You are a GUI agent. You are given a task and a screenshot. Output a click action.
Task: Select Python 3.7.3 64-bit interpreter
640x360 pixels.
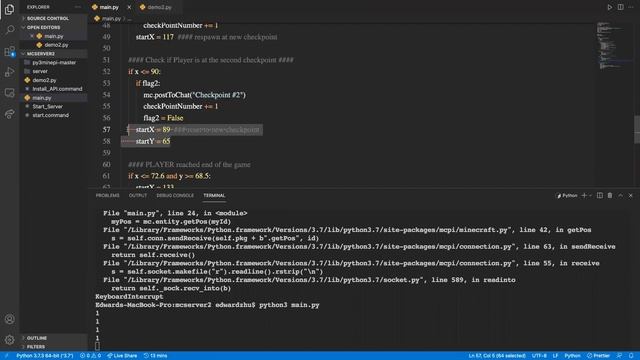(44, 356)
